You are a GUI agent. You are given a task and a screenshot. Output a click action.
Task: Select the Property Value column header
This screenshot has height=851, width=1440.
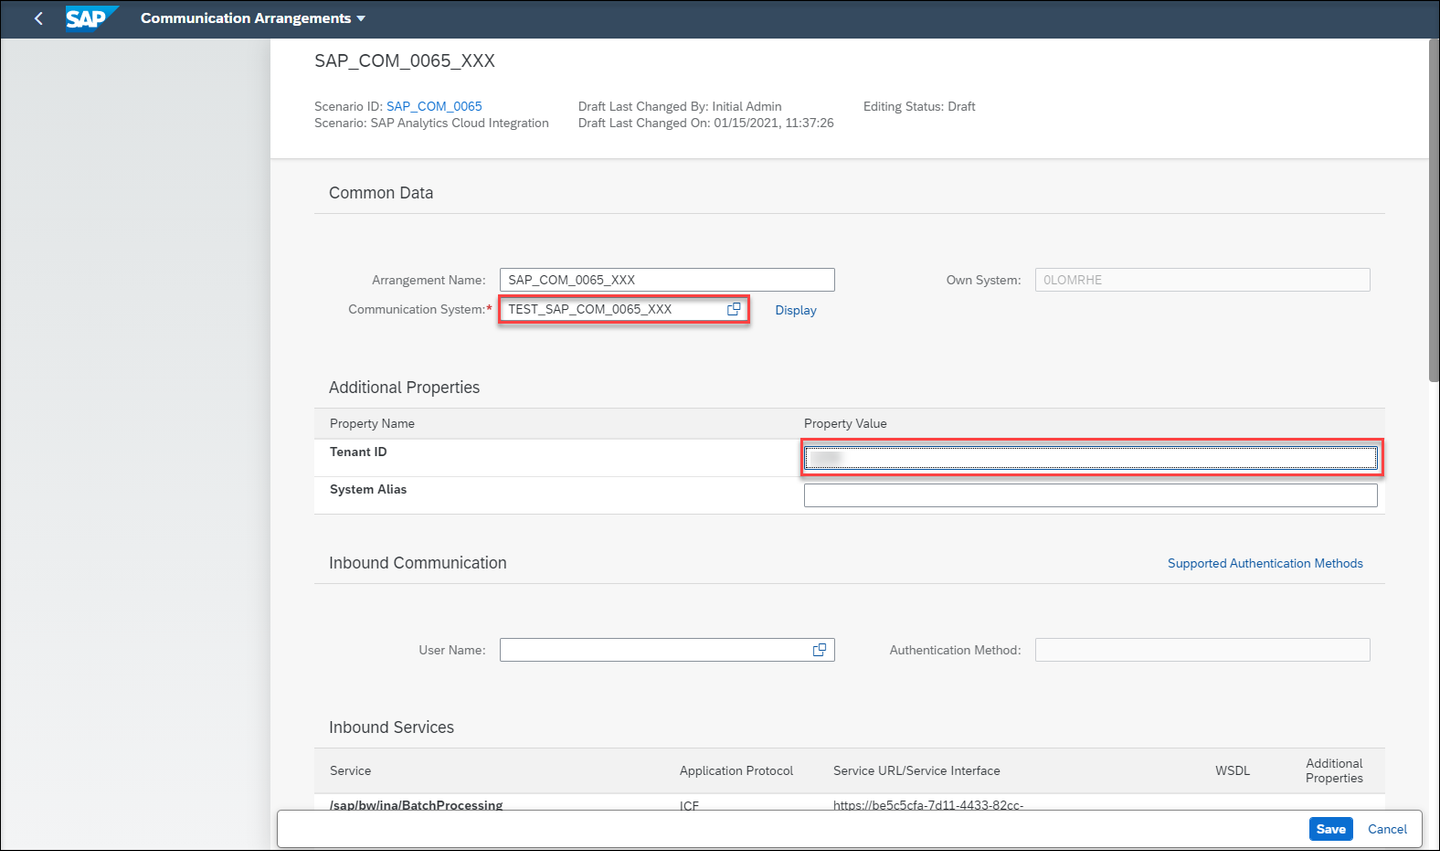(845, 423)
